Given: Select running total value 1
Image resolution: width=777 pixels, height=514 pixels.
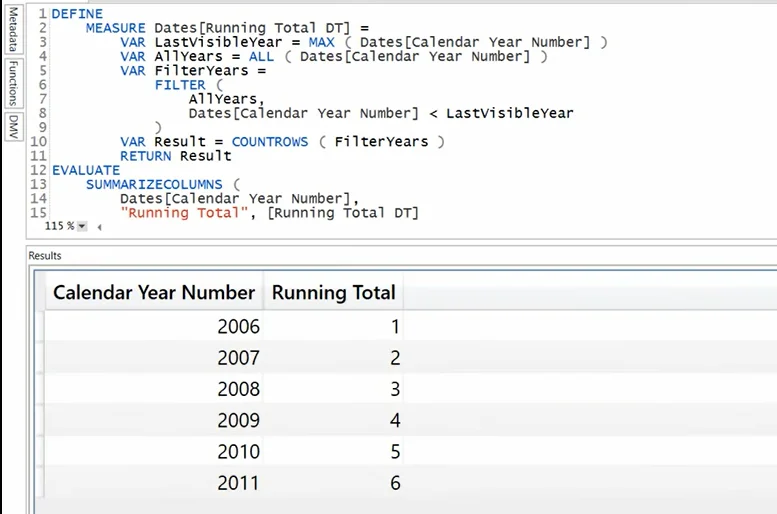Looking at the screenshot, I should pos(333,326).
